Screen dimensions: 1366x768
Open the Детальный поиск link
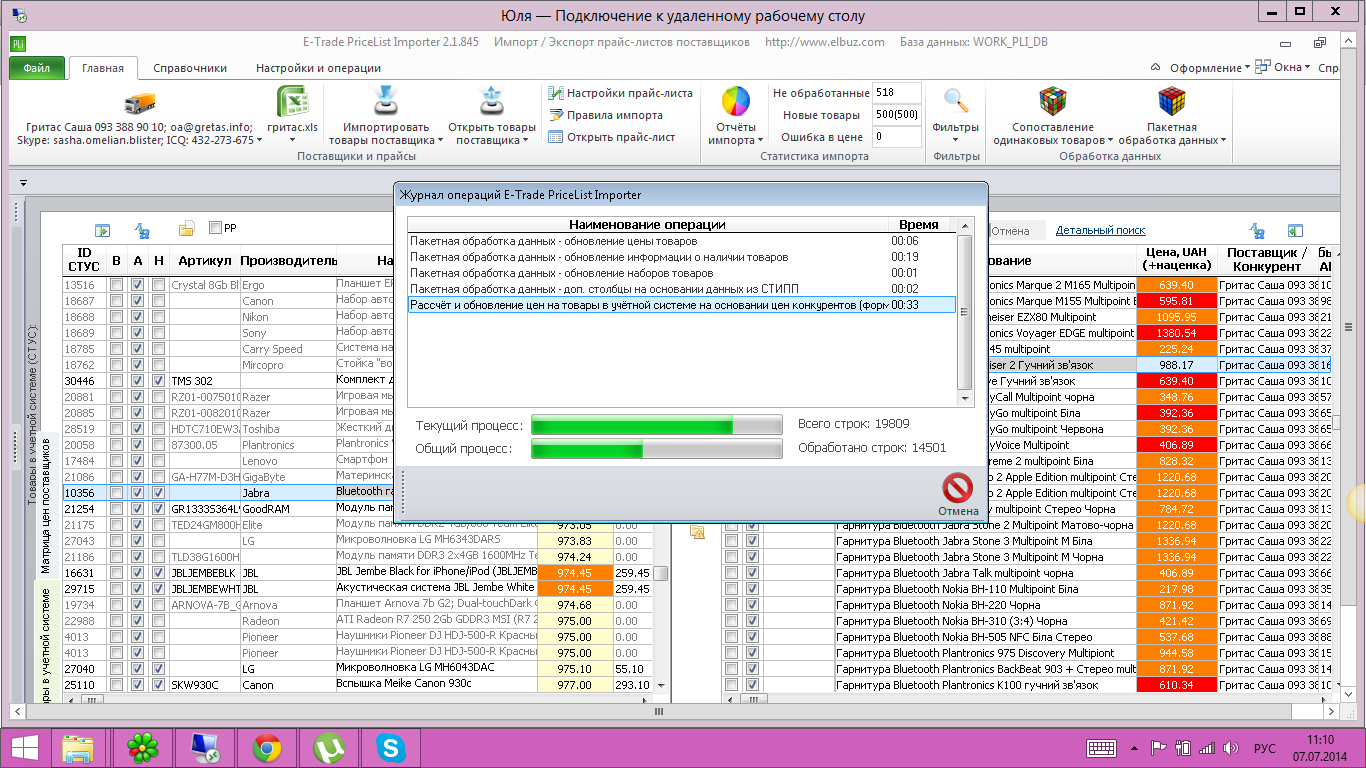(1101, 231)
